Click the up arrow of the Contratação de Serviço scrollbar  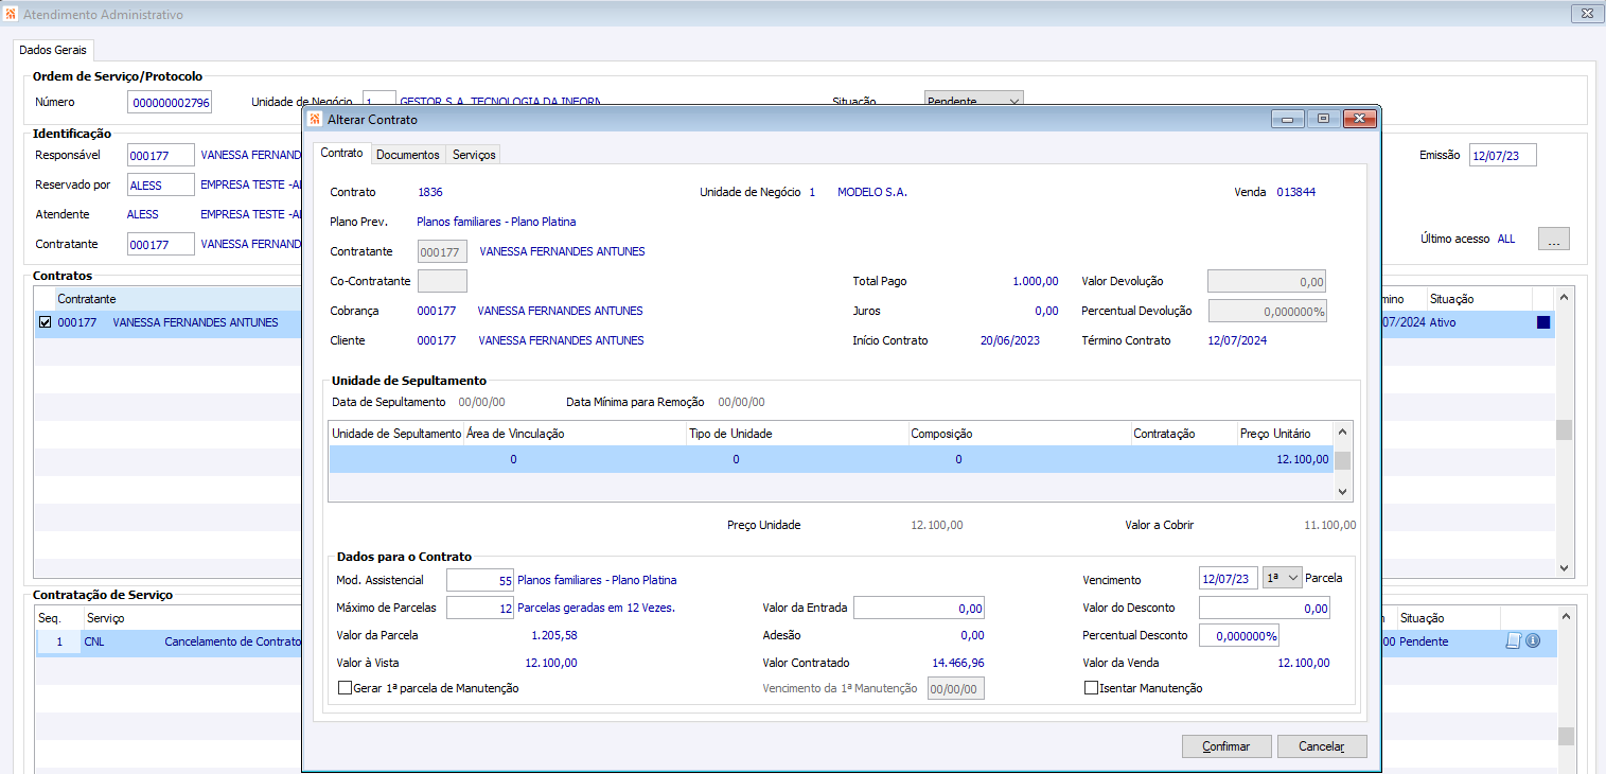point(1566,617)
